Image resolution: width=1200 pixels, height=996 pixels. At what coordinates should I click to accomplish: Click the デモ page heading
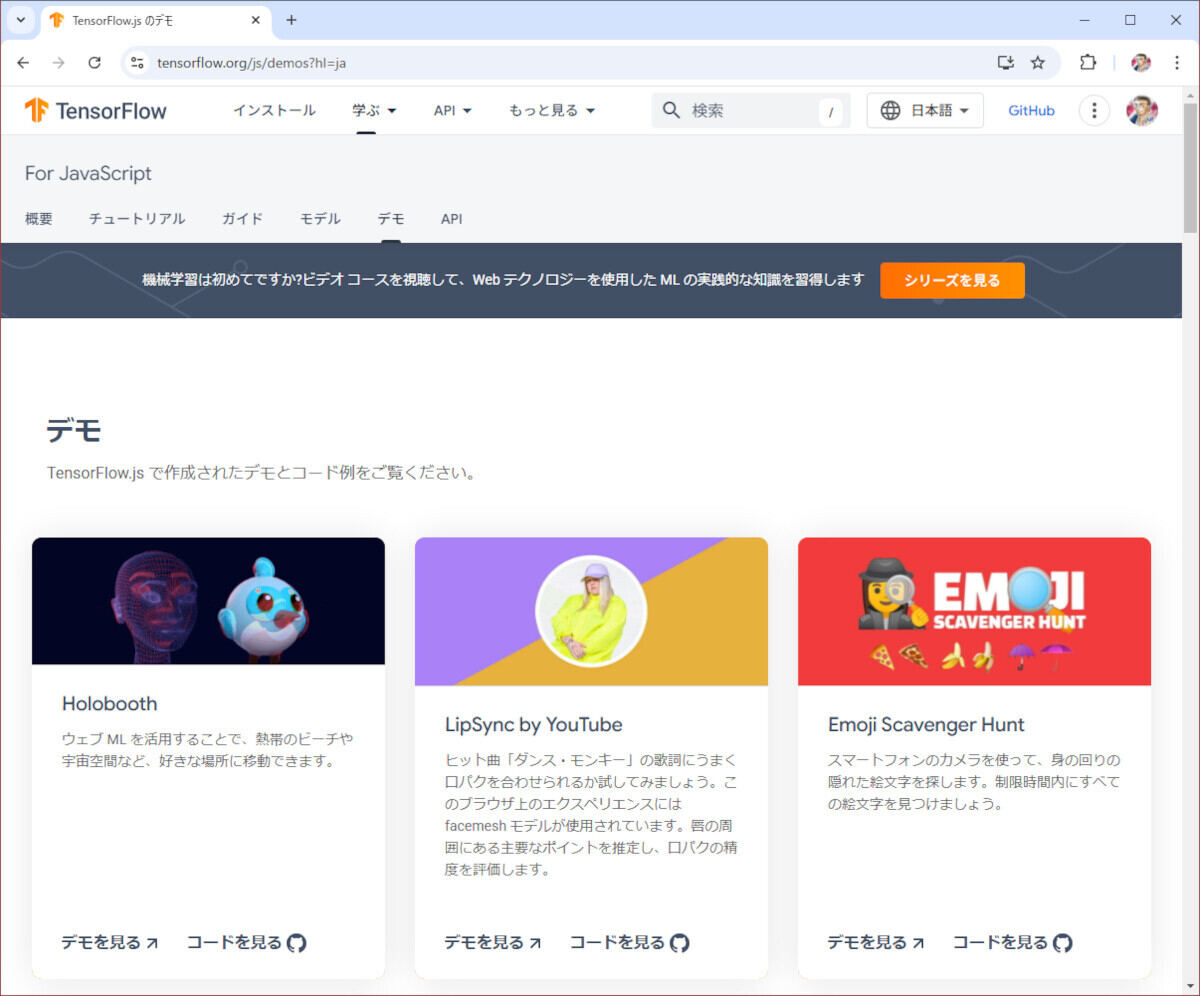click(74, 430)
